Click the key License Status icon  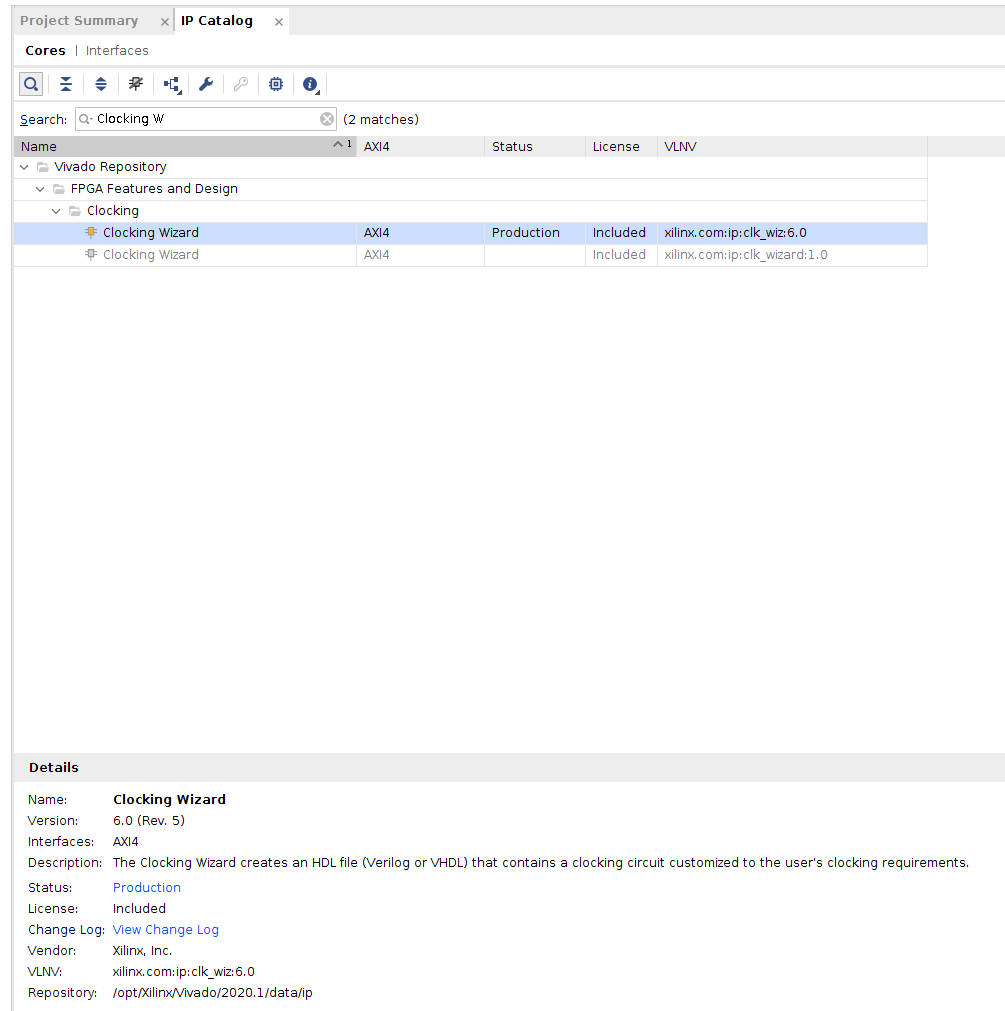point(241,84)
